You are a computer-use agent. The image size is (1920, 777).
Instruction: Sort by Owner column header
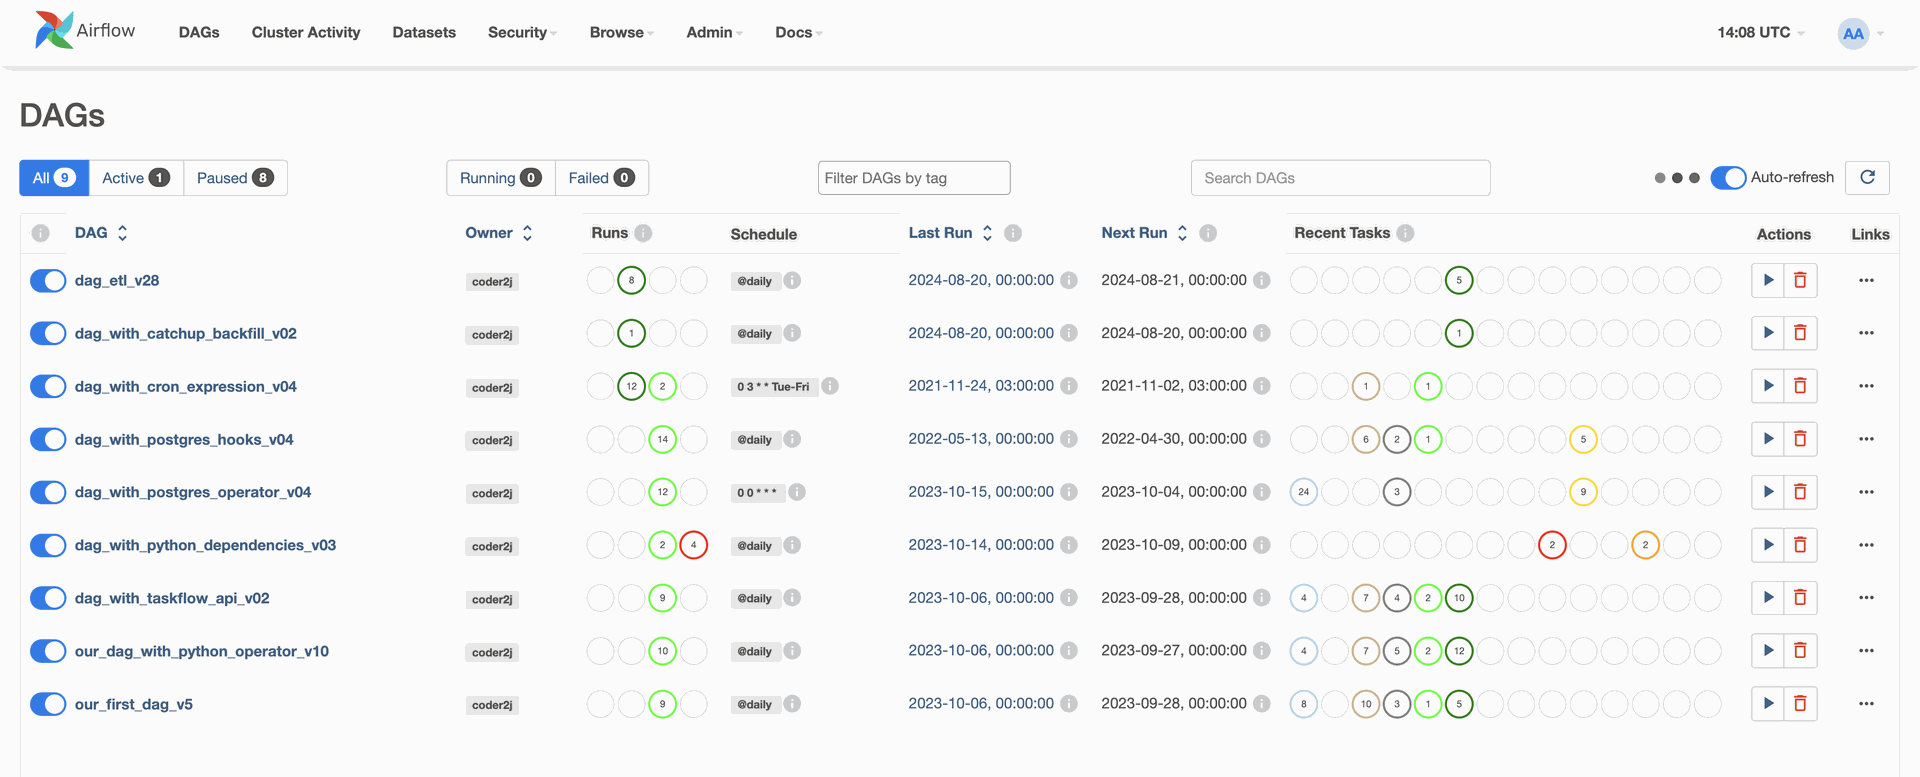tap(499, 233)
